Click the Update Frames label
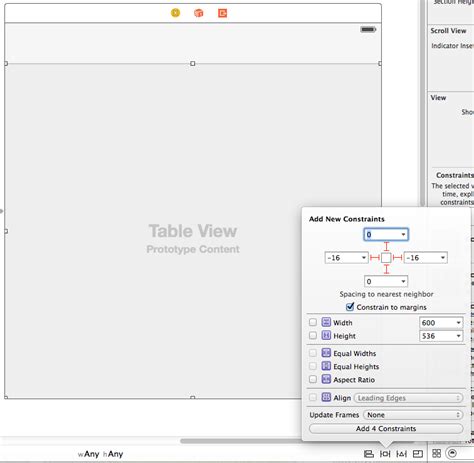The height and width of the screenshot is (463, 474). (334, 415)
